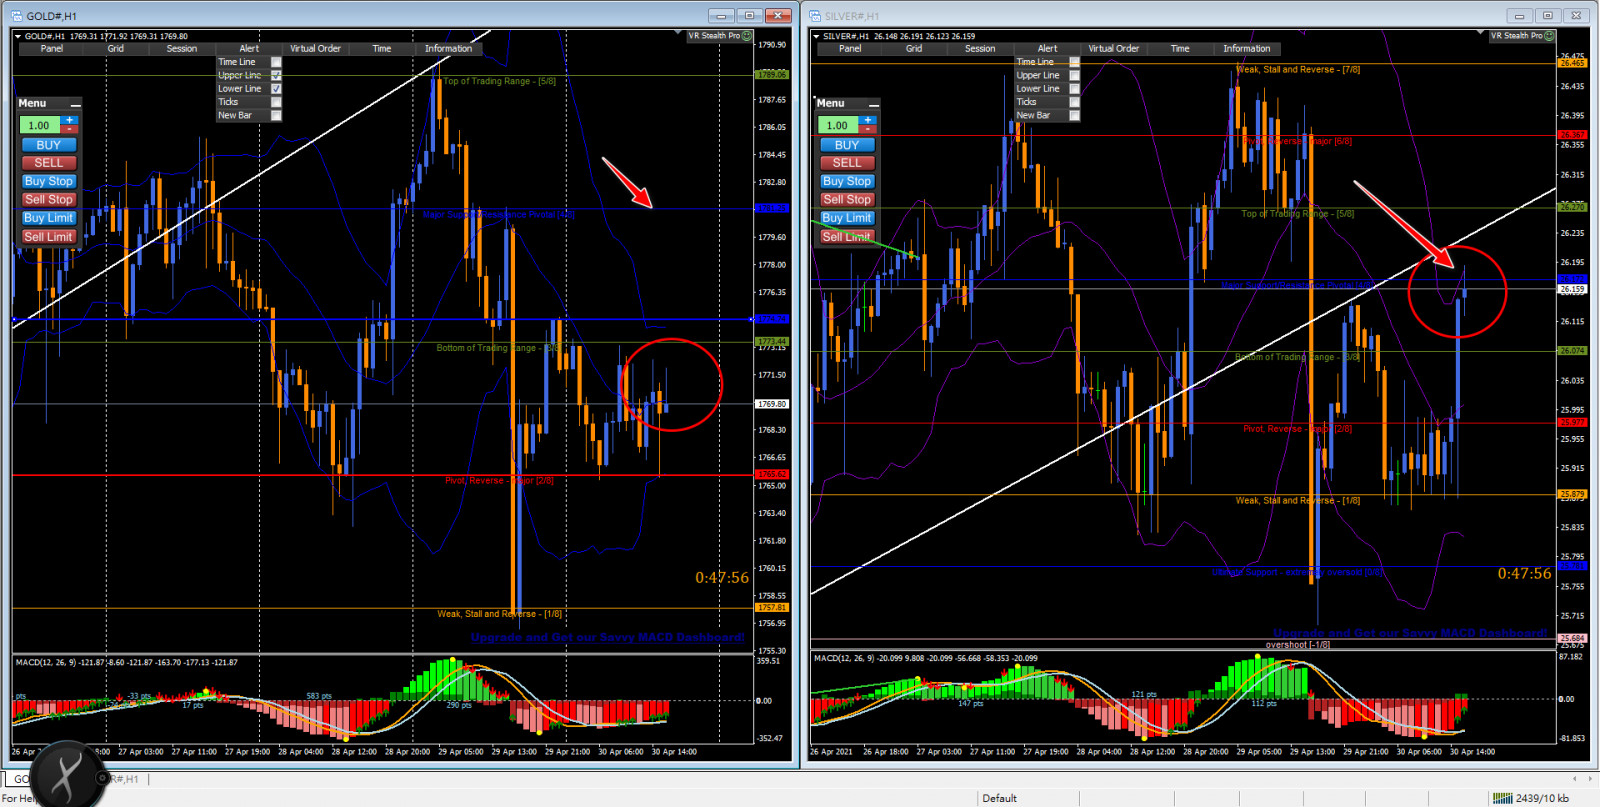Maximize the GOLD chart window
Screen dimensions: 1600x807
(749, 15)
